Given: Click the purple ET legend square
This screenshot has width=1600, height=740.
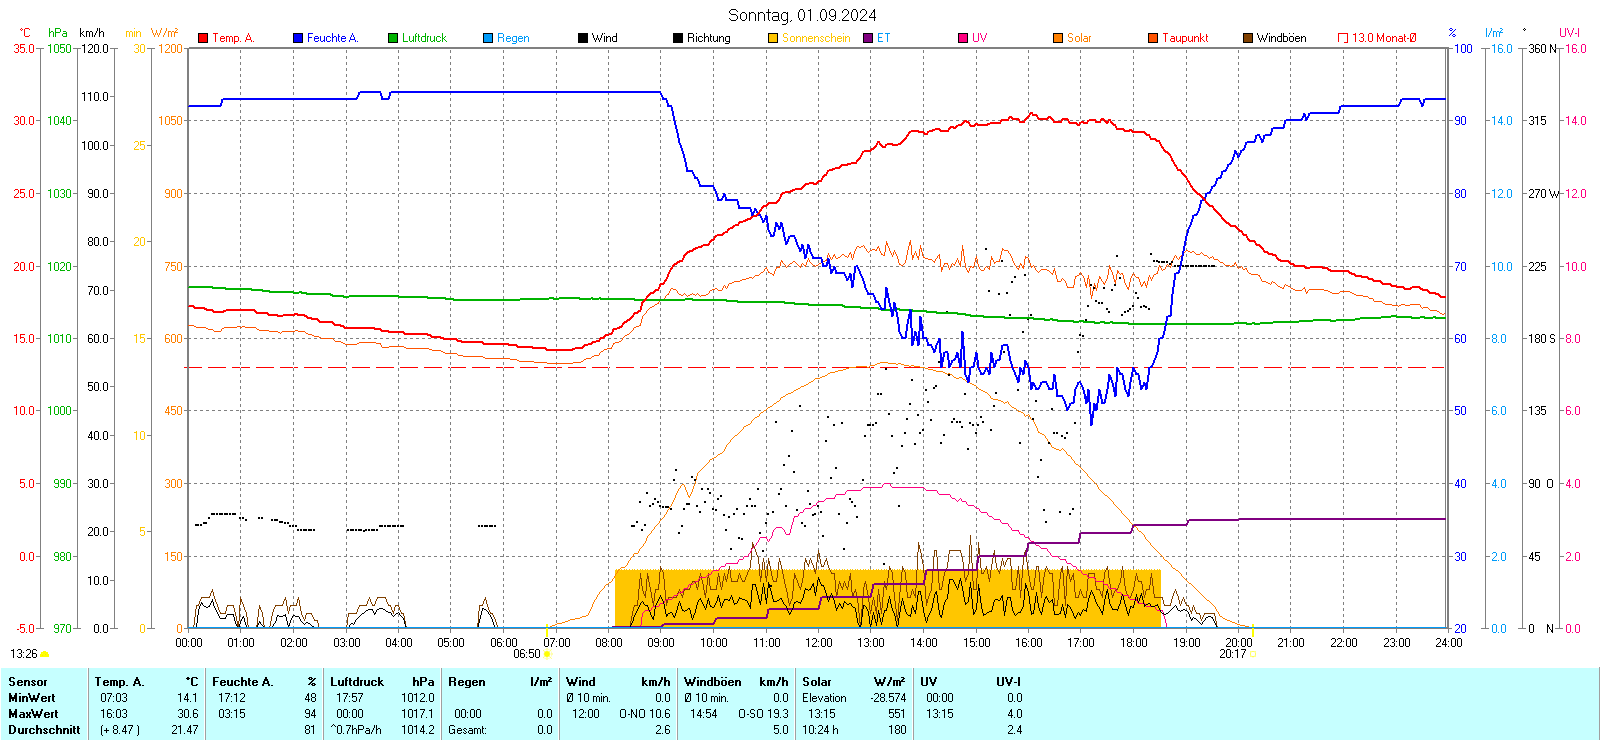Looking at the screenshot, I should (868, 38).
